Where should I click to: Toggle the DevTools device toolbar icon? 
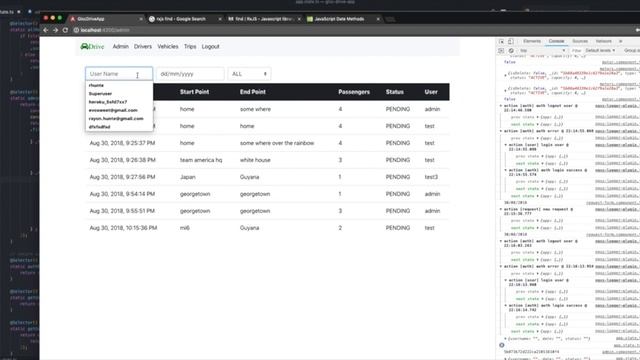pos(511,41)
